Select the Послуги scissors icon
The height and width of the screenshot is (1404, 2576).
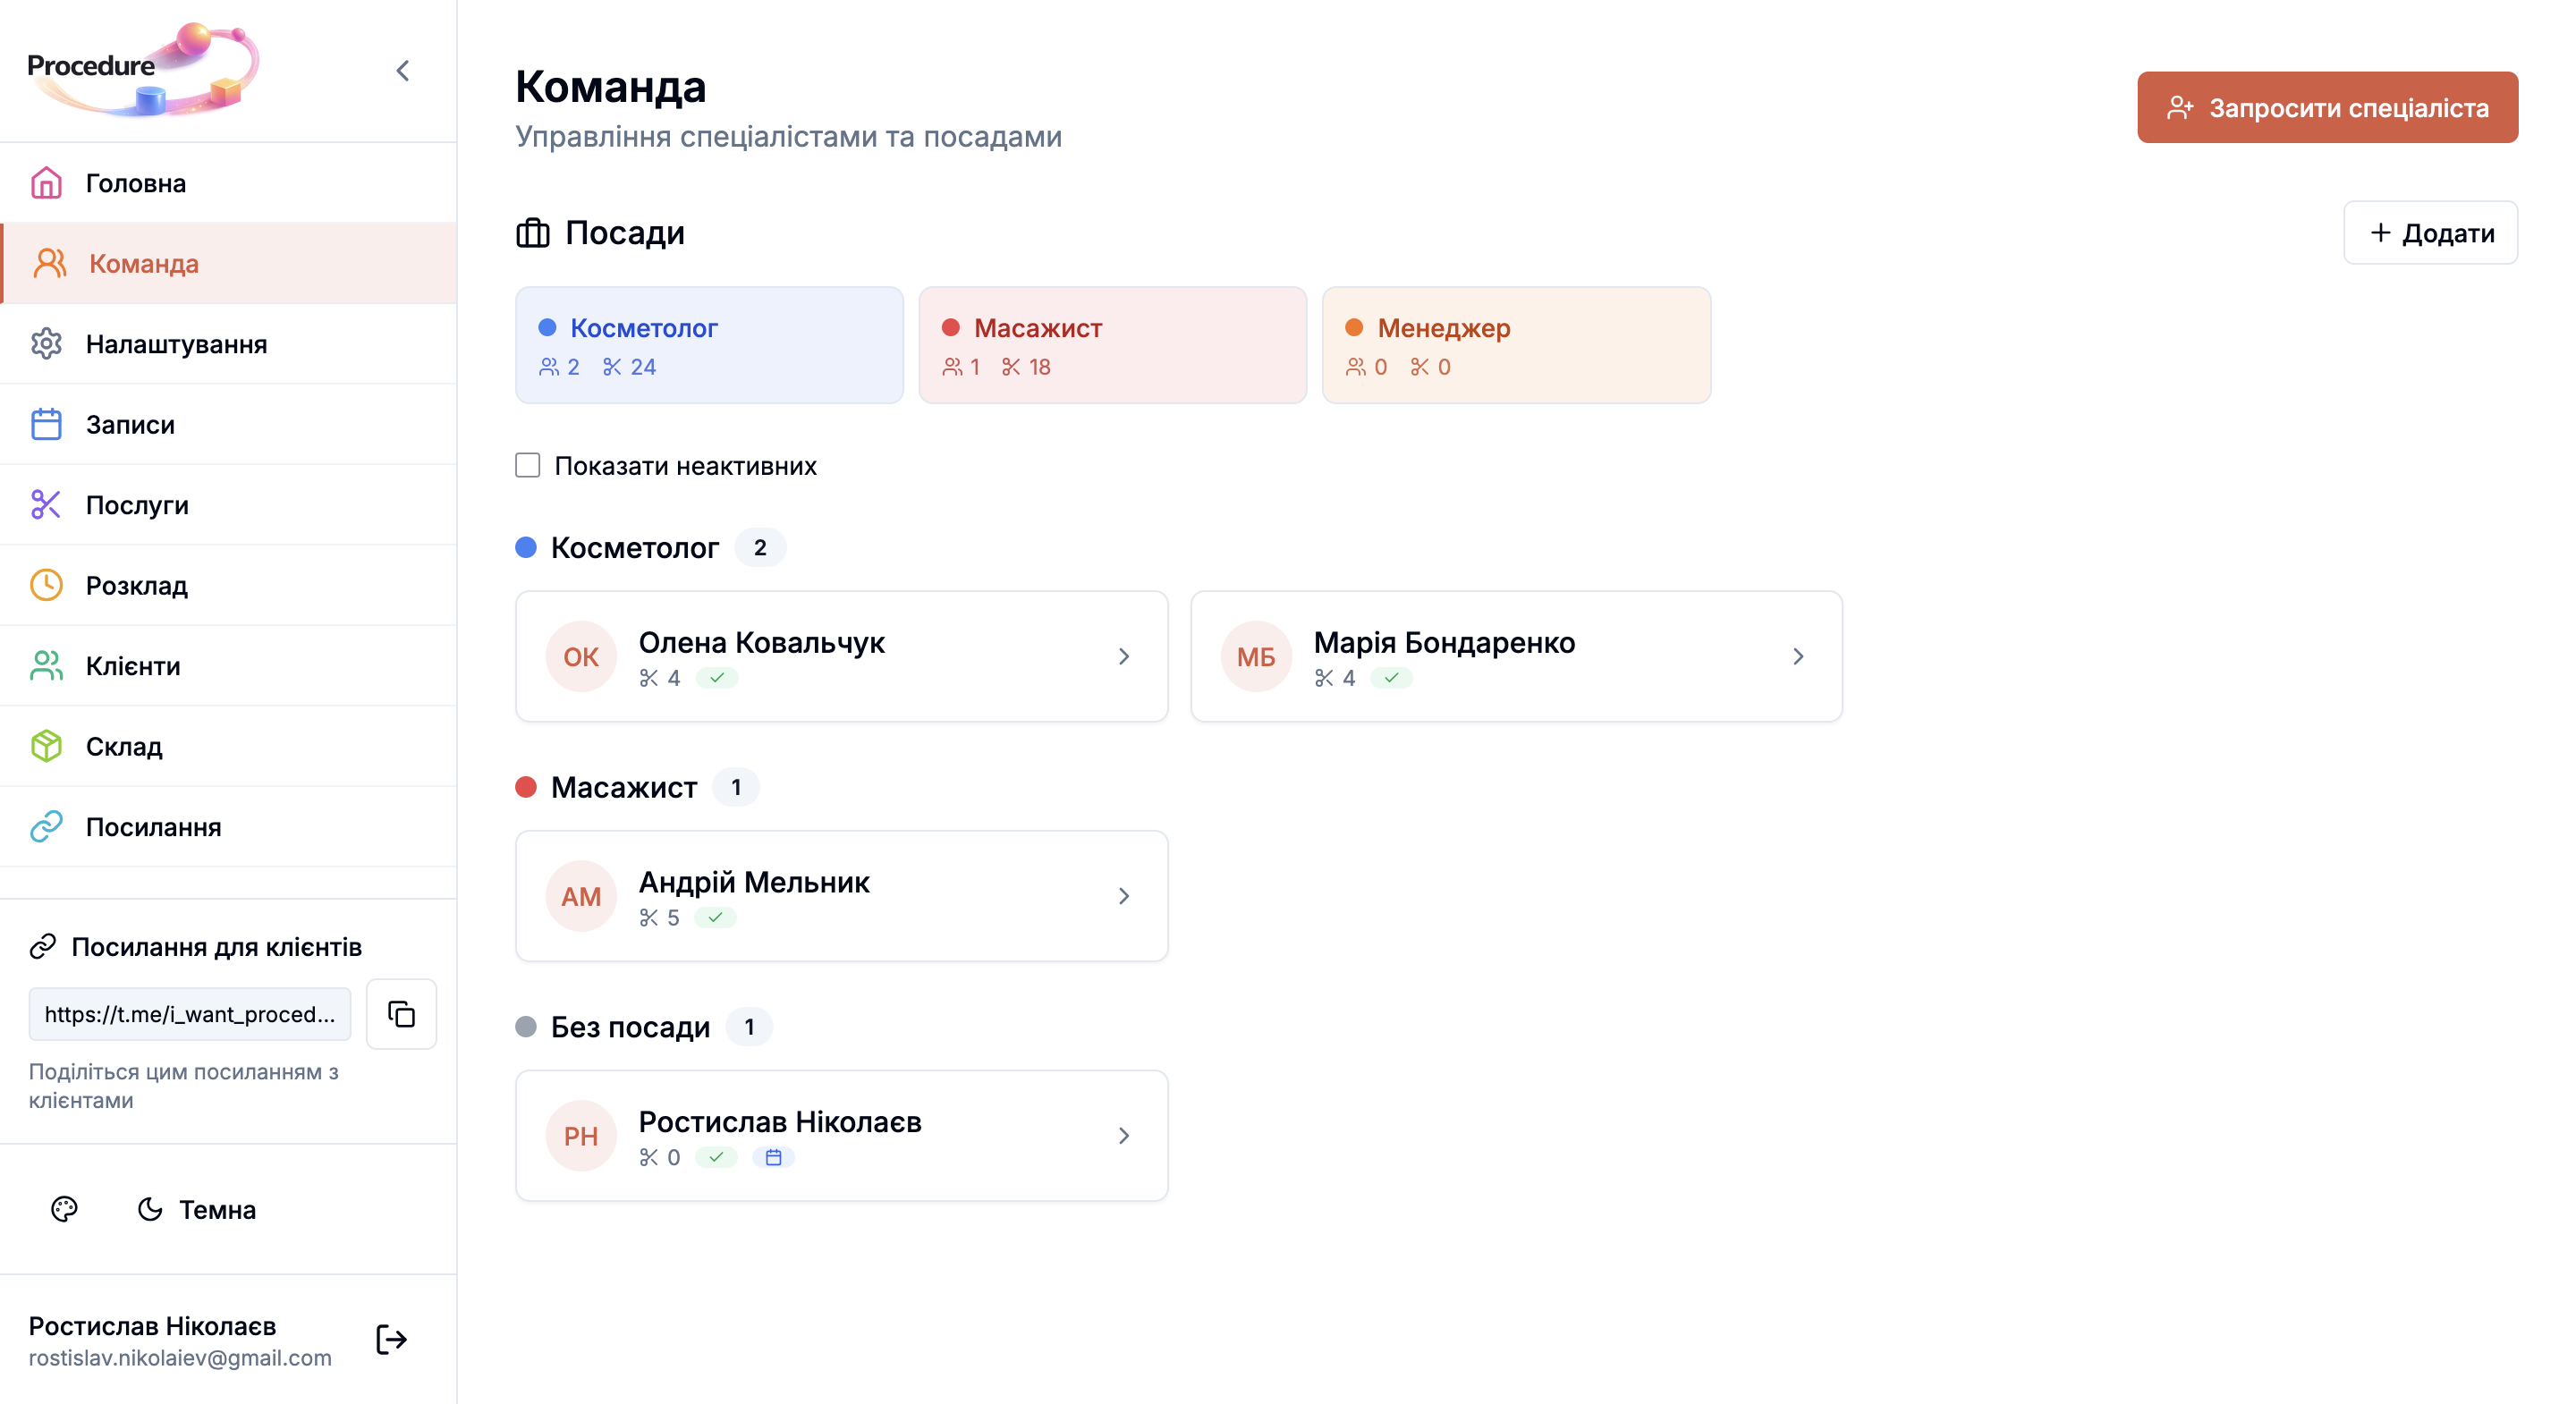pyautogui.click(x=46, y=505)
